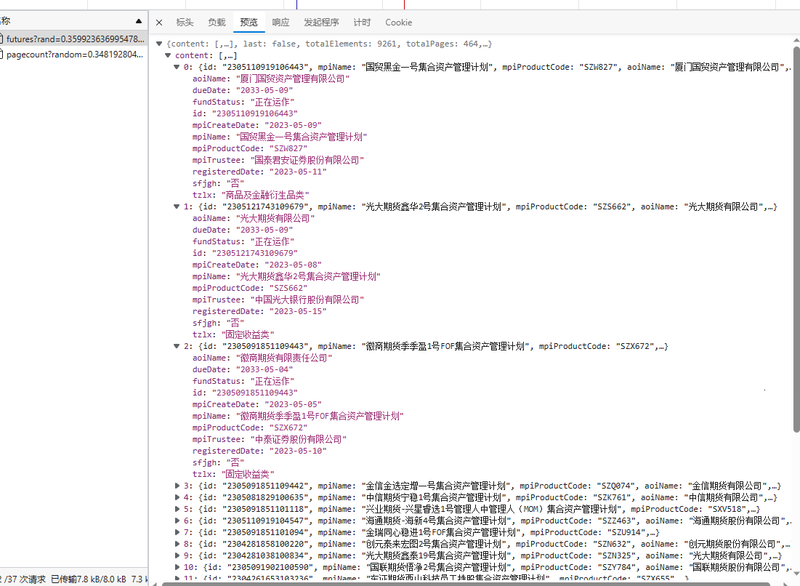Click the mpiProductCode value SZS662 property row
Image resolution: width=800 pixels, height=586 pixels.
tap(250, 288)
